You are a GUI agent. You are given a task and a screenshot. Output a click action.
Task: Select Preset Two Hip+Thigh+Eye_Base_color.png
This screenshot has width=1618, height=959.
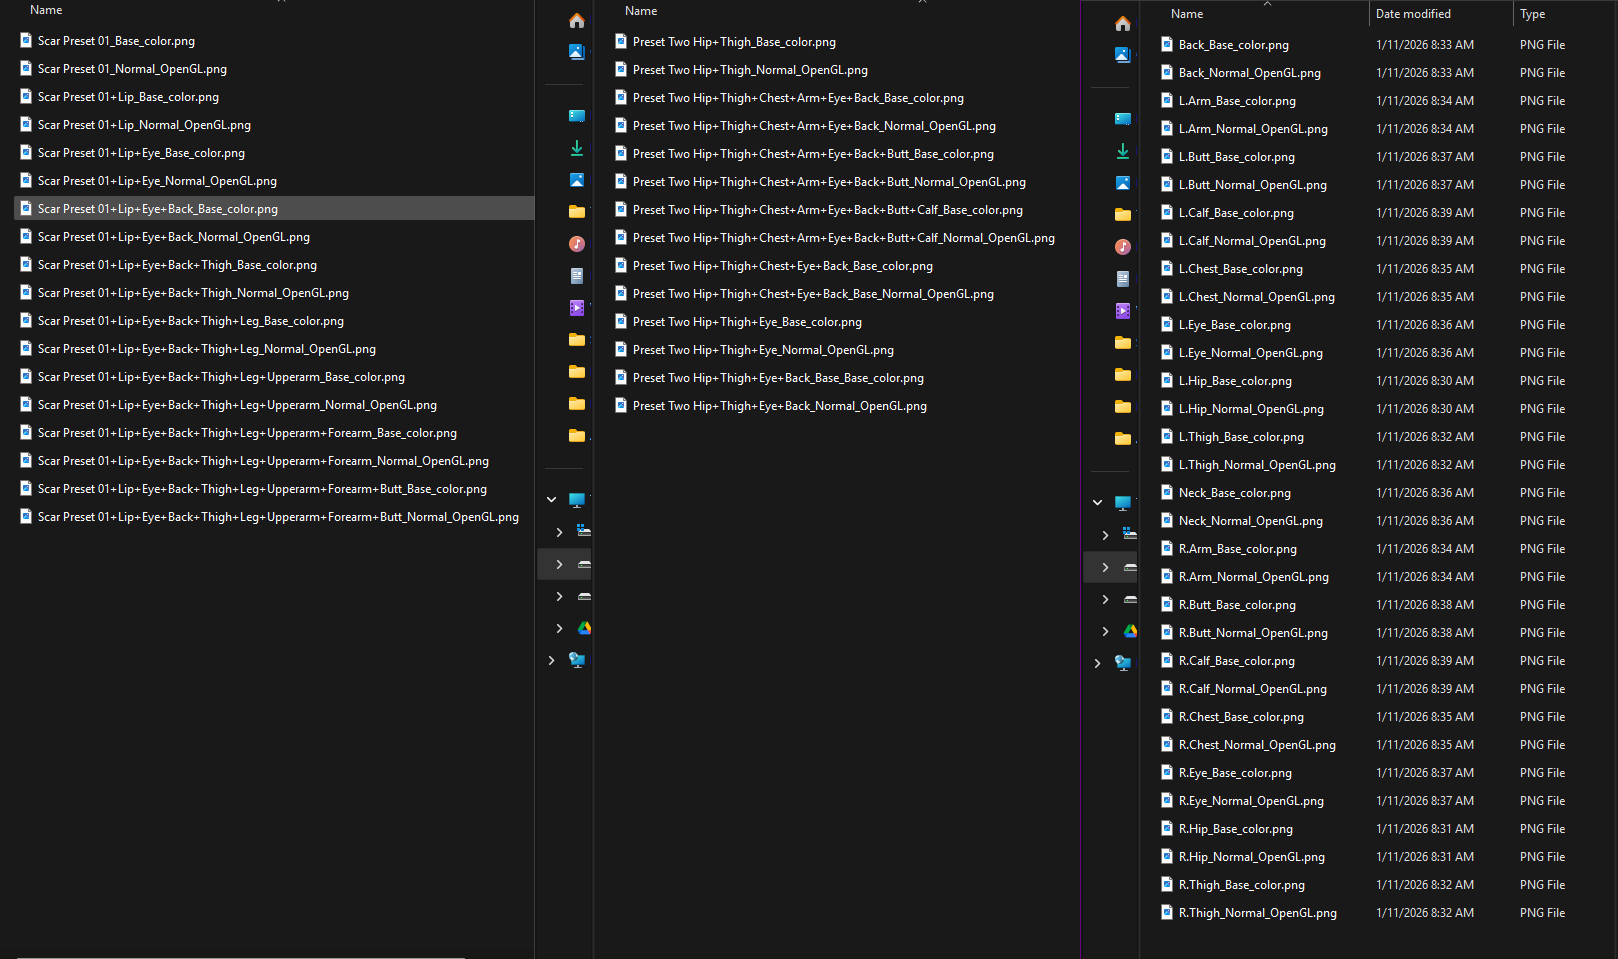tap(747, 322)
